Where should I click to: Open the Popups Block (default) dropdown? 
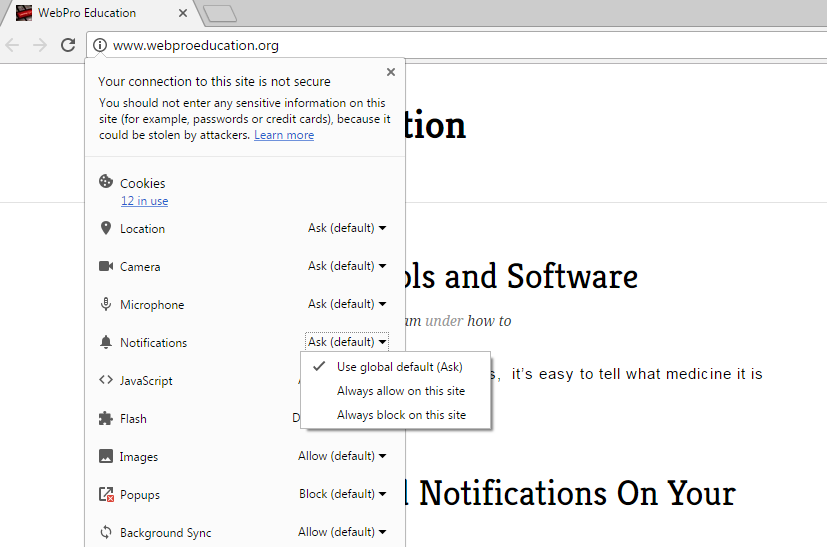click(x=342, y=494)
